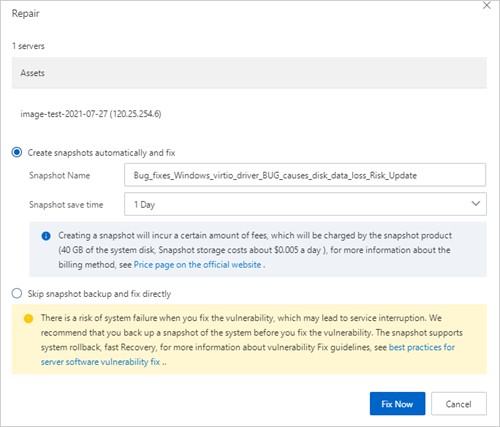The width and height of the screenshot is (500, 427).
Task: Click the Cancel button
Action: click(459, 404)
